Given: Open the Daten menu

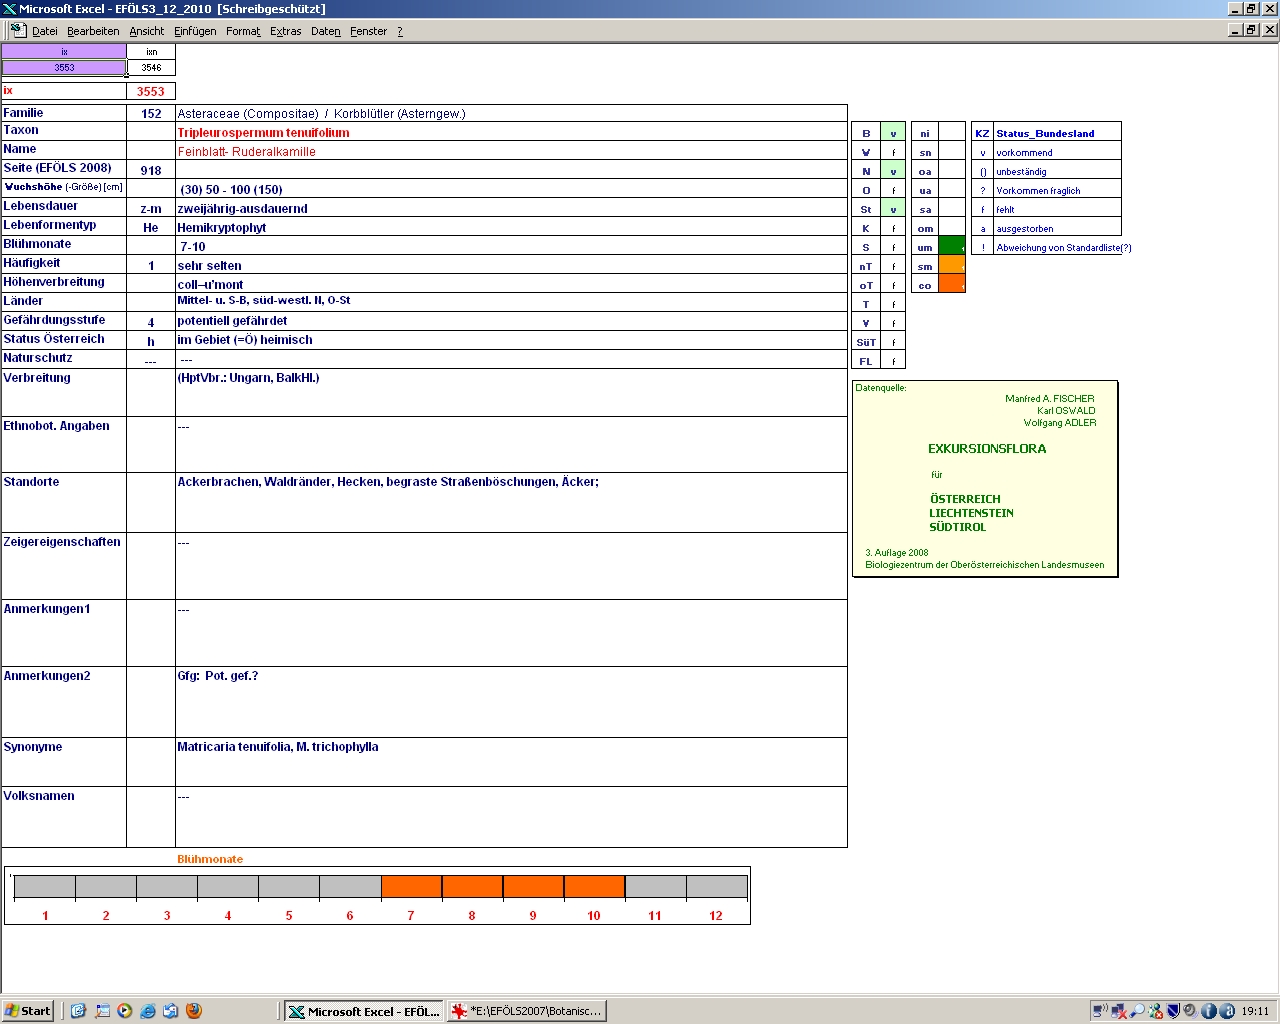Looking at the screenshot, I should [326, 31].
